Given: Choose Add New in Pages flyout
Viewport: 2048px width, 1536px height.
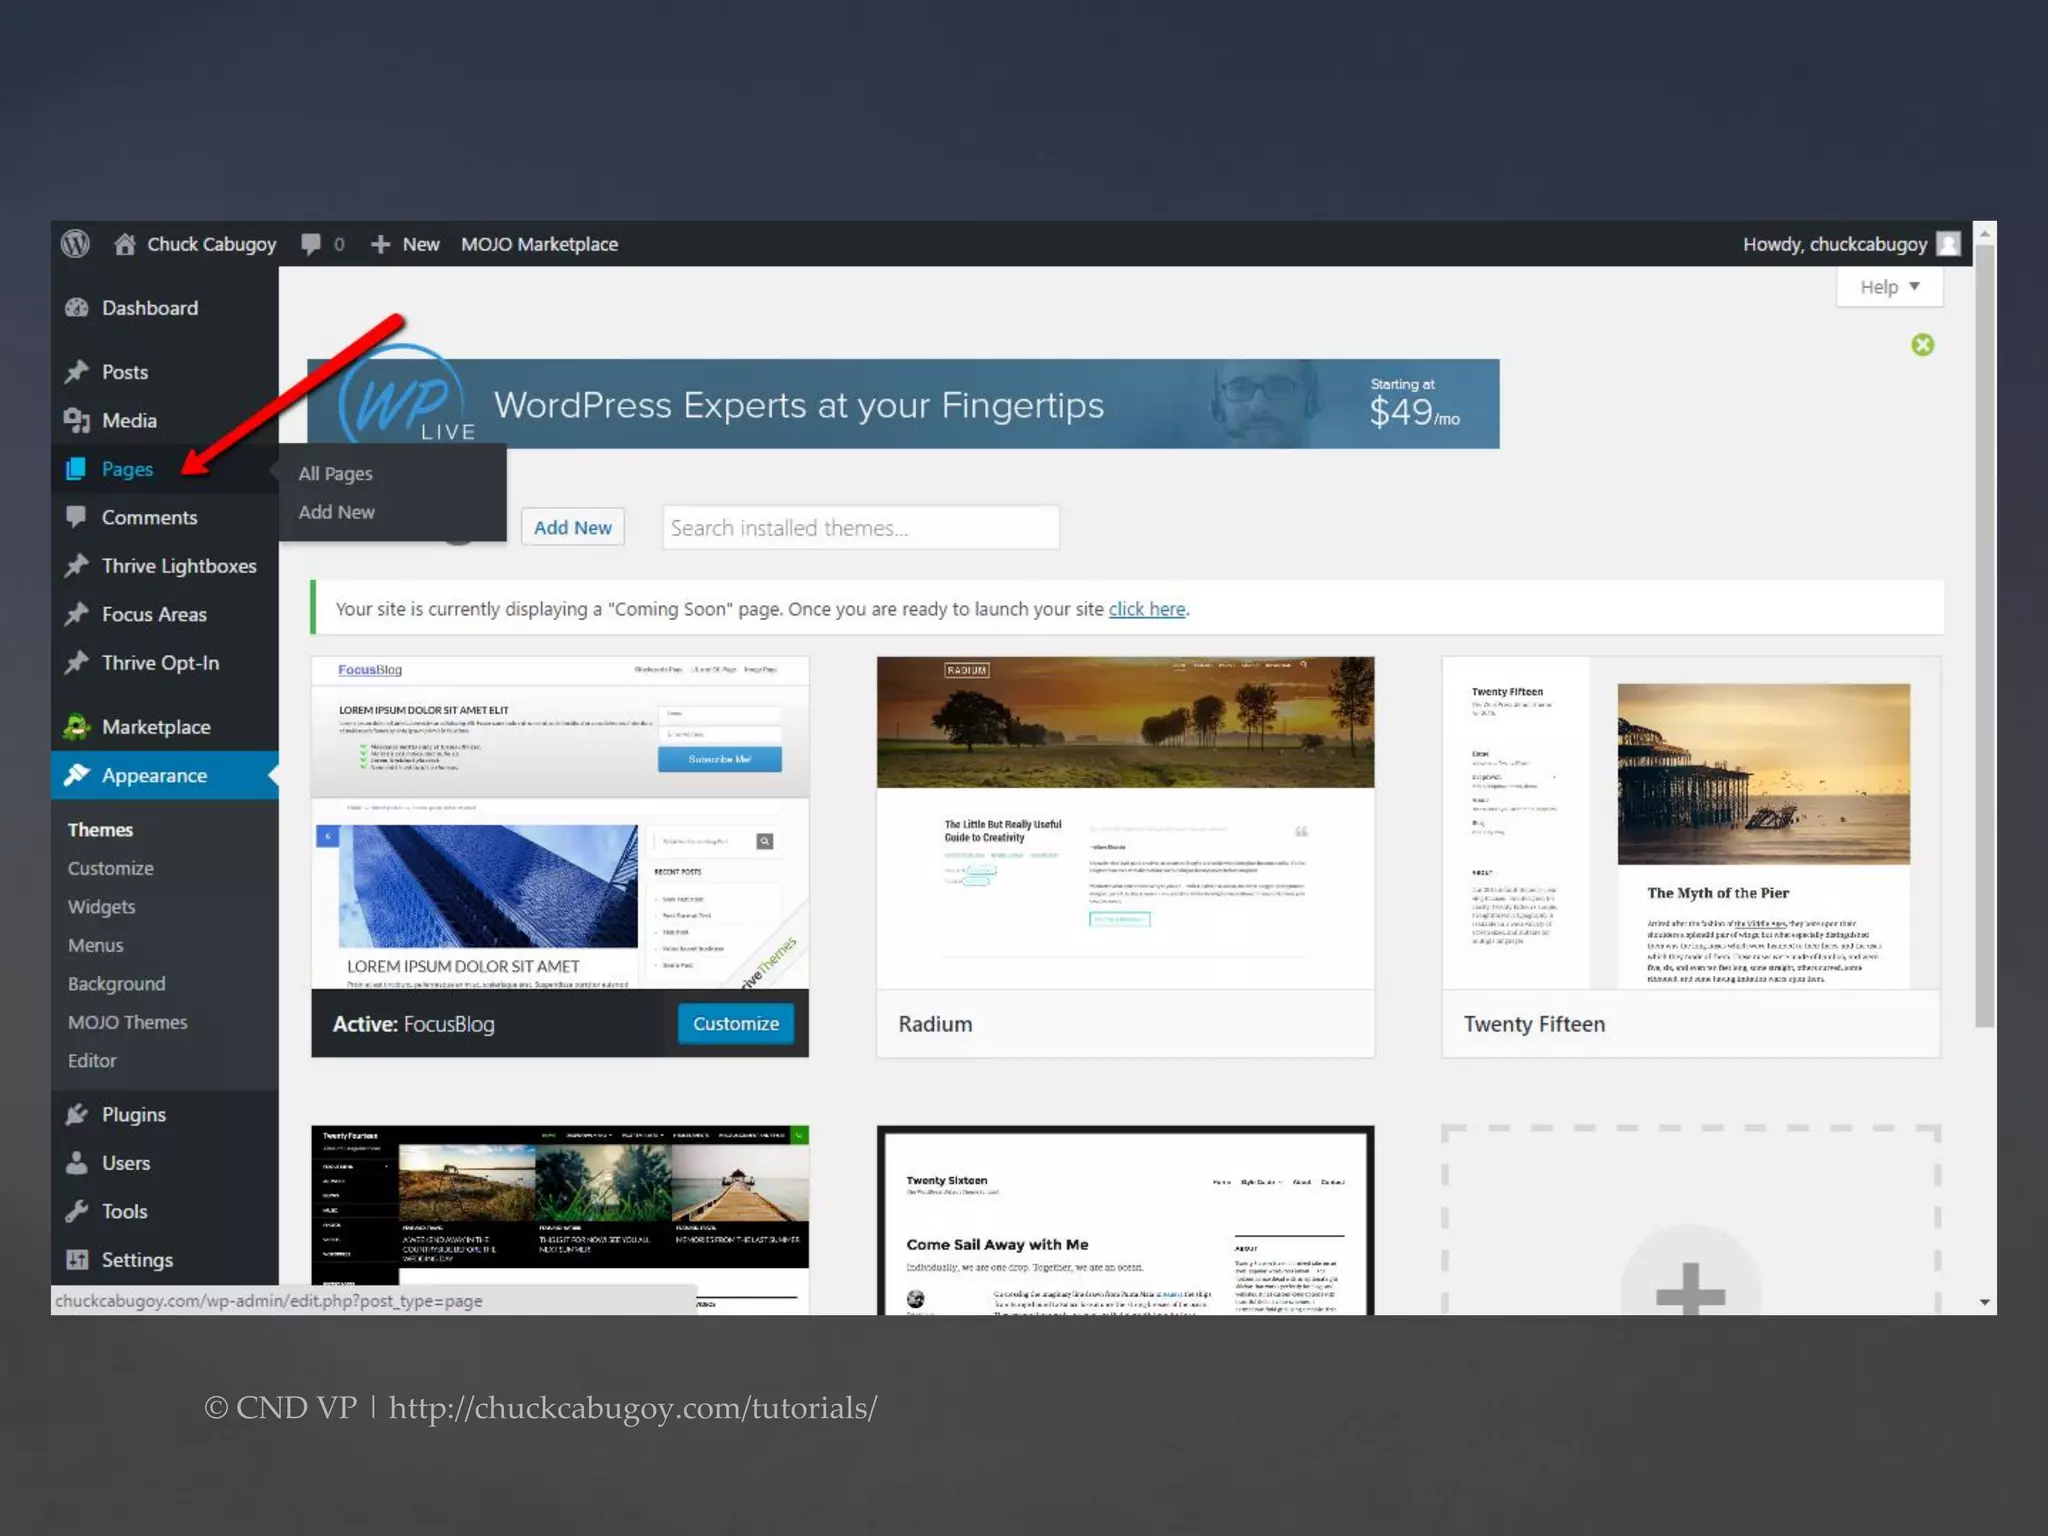Looking at the screenshot, I should 336,512.
